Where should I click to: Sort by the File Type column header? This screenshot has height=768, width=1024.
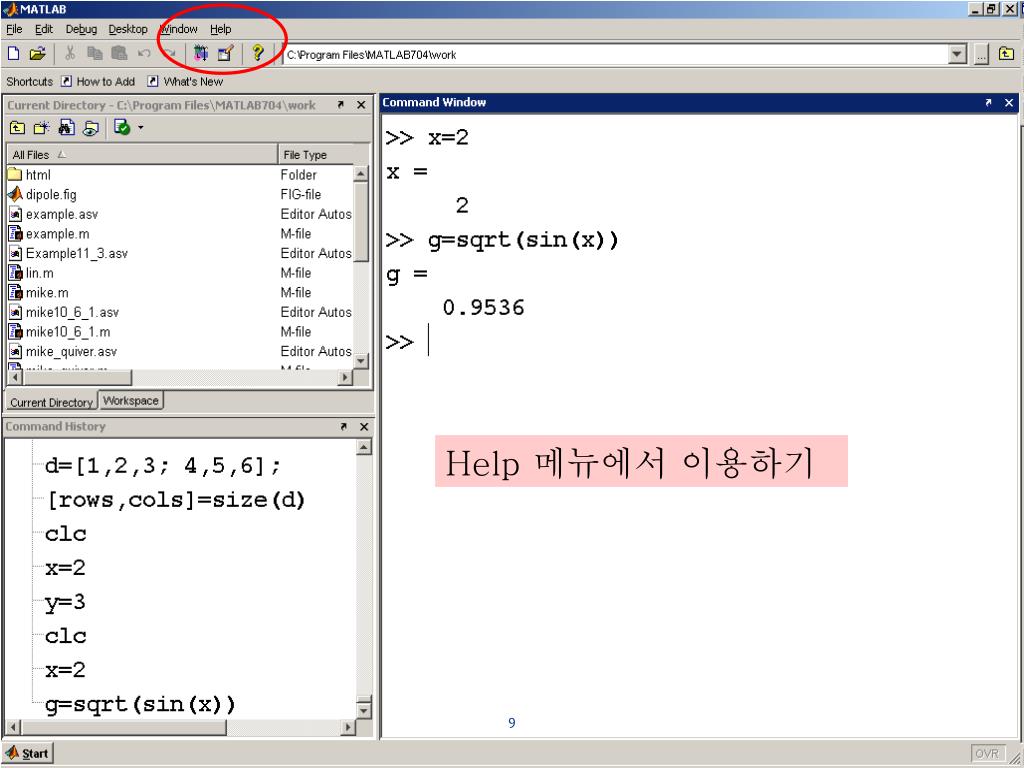316,155
